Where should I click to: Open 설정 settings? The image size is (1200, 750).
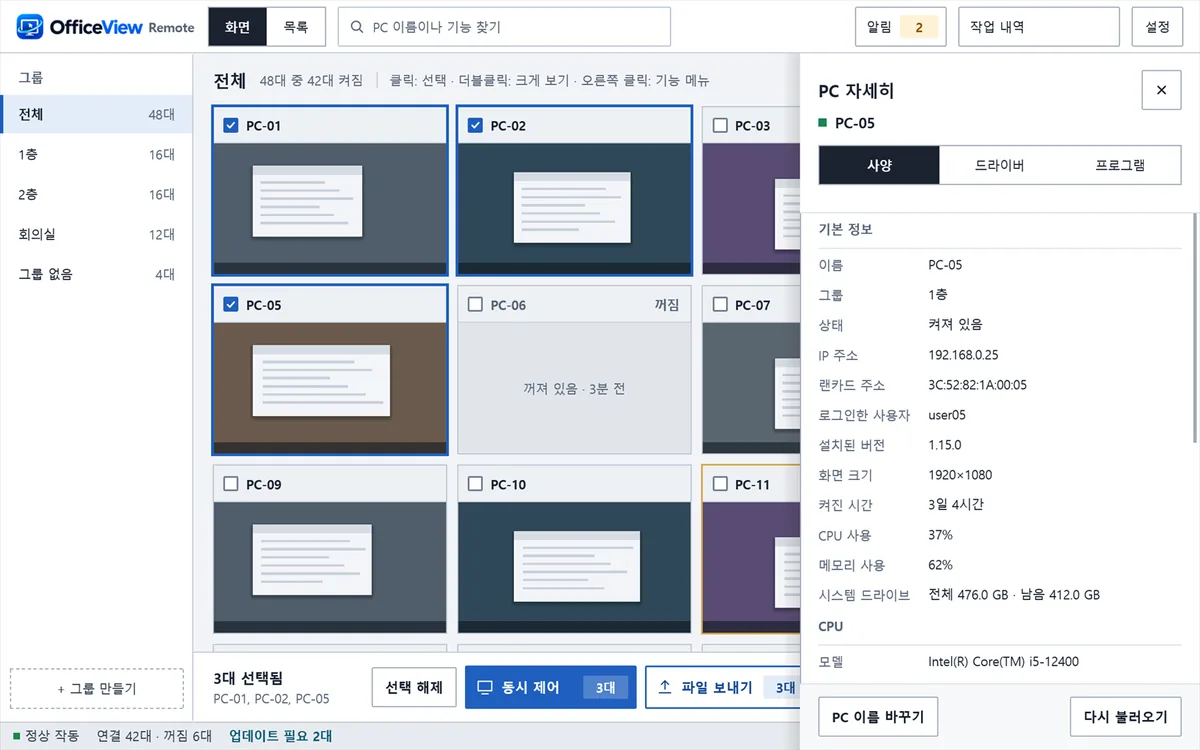pos(1157,27)
